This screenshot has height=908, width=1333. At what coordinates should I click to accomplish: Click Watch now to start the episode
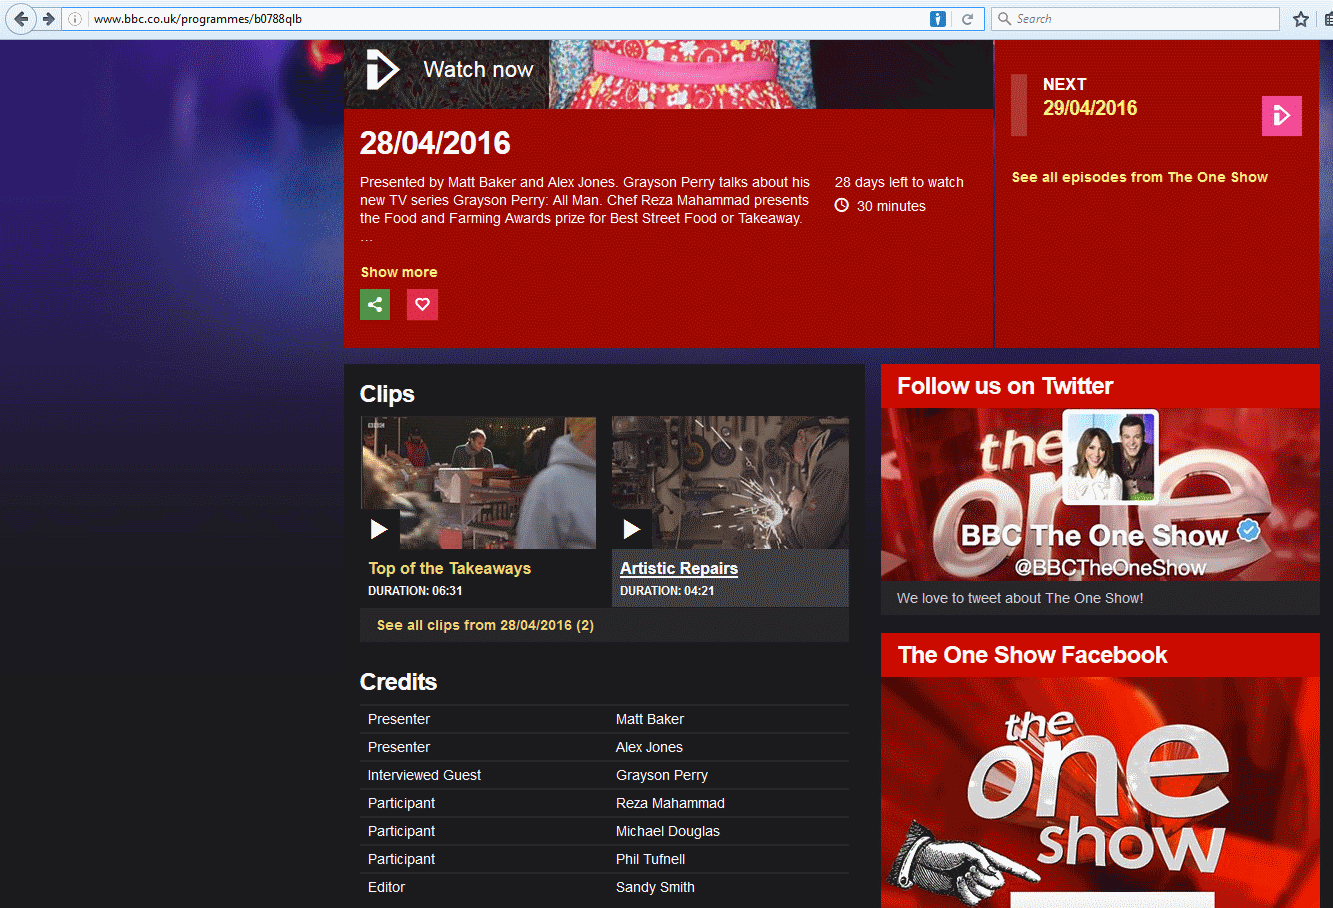(x=478, y=70)
